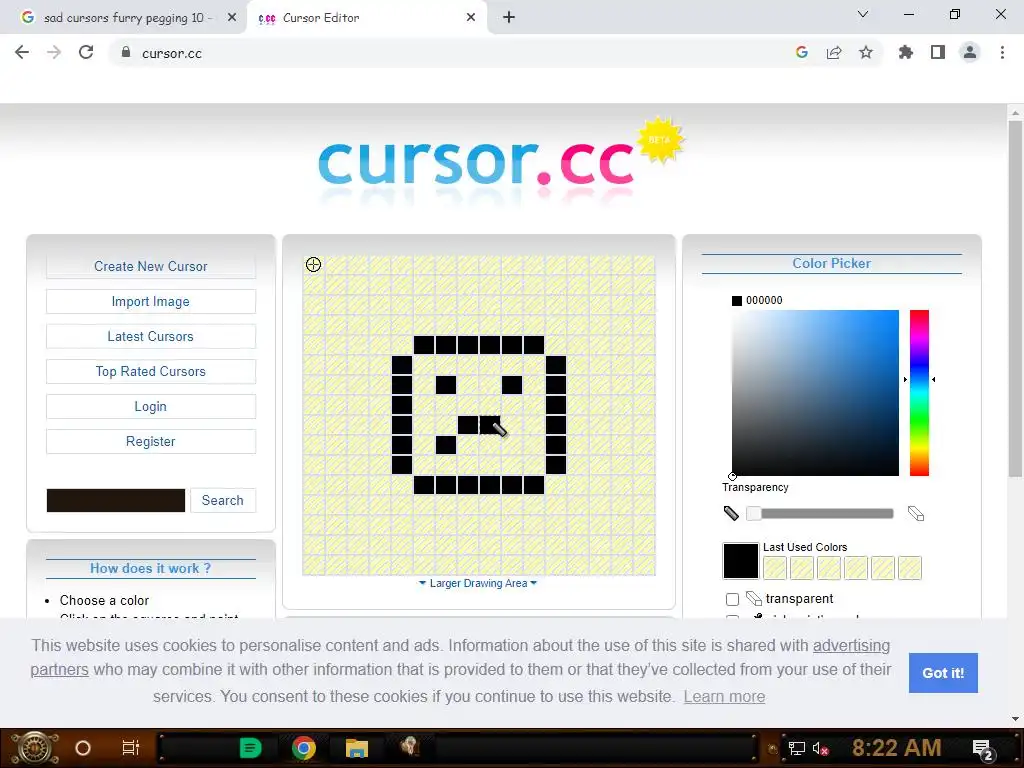Open Task View in the taskbar
1024x768 pixels.
click(x=131, y=748)
